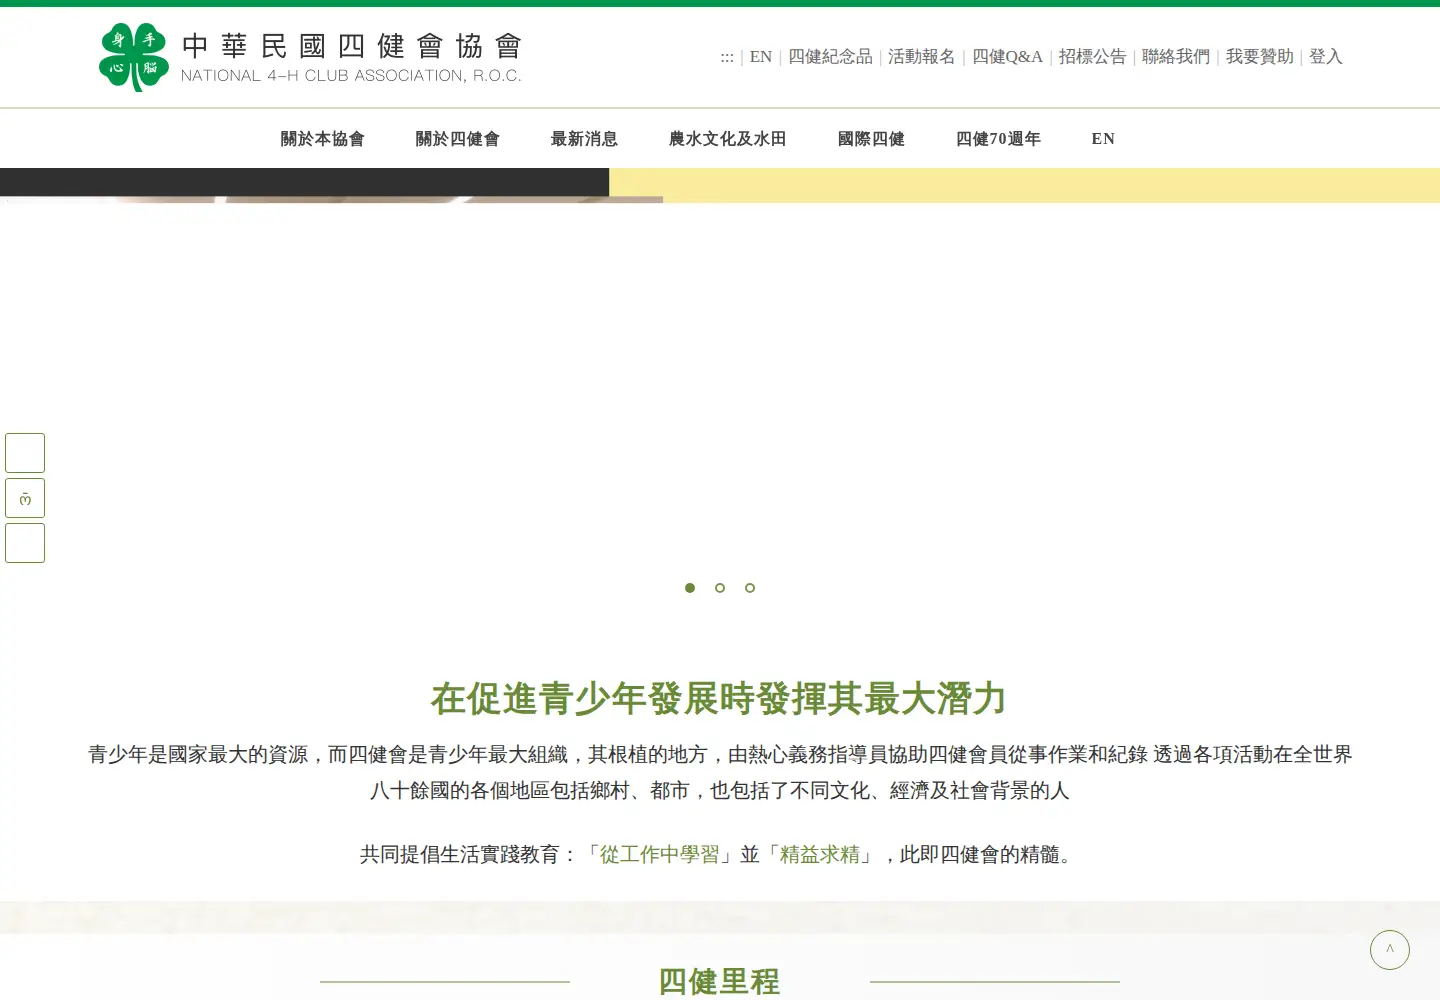Click the heading 在促進青少年發展時發揮其最大潛力
Viewport: 1440px width, 1000px height.
point(719,698)
